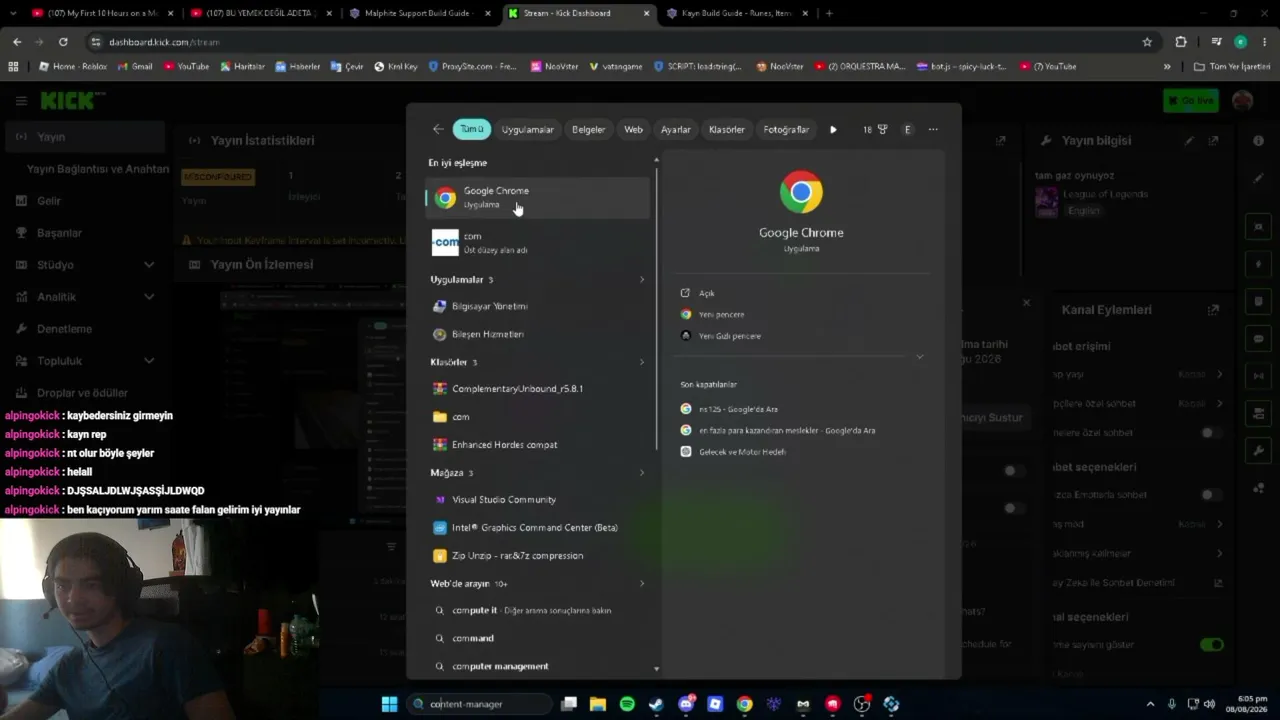Switch to the Web search filter
Screen dimensions: 1280x720
(x=633, y=129)
